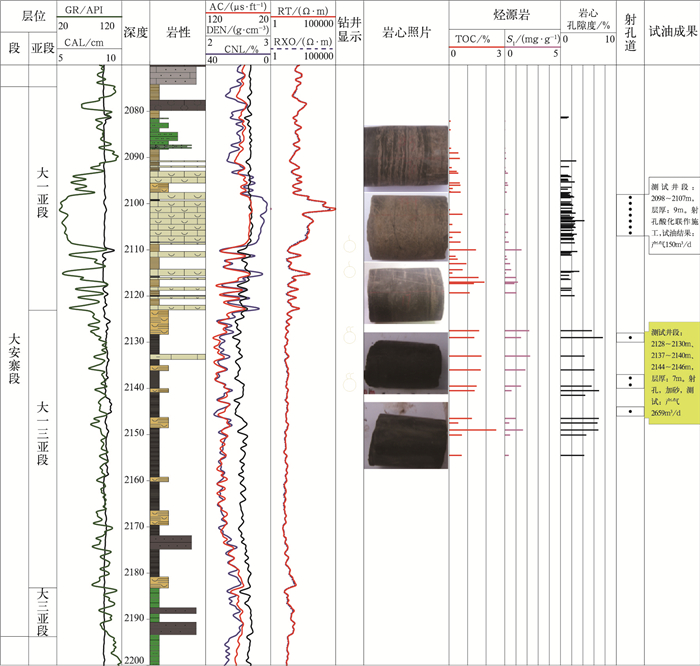The height and width of the screenshot is (666, 700).
Task: Click the 2150 depth marker
Action: (x=135, y=433)
